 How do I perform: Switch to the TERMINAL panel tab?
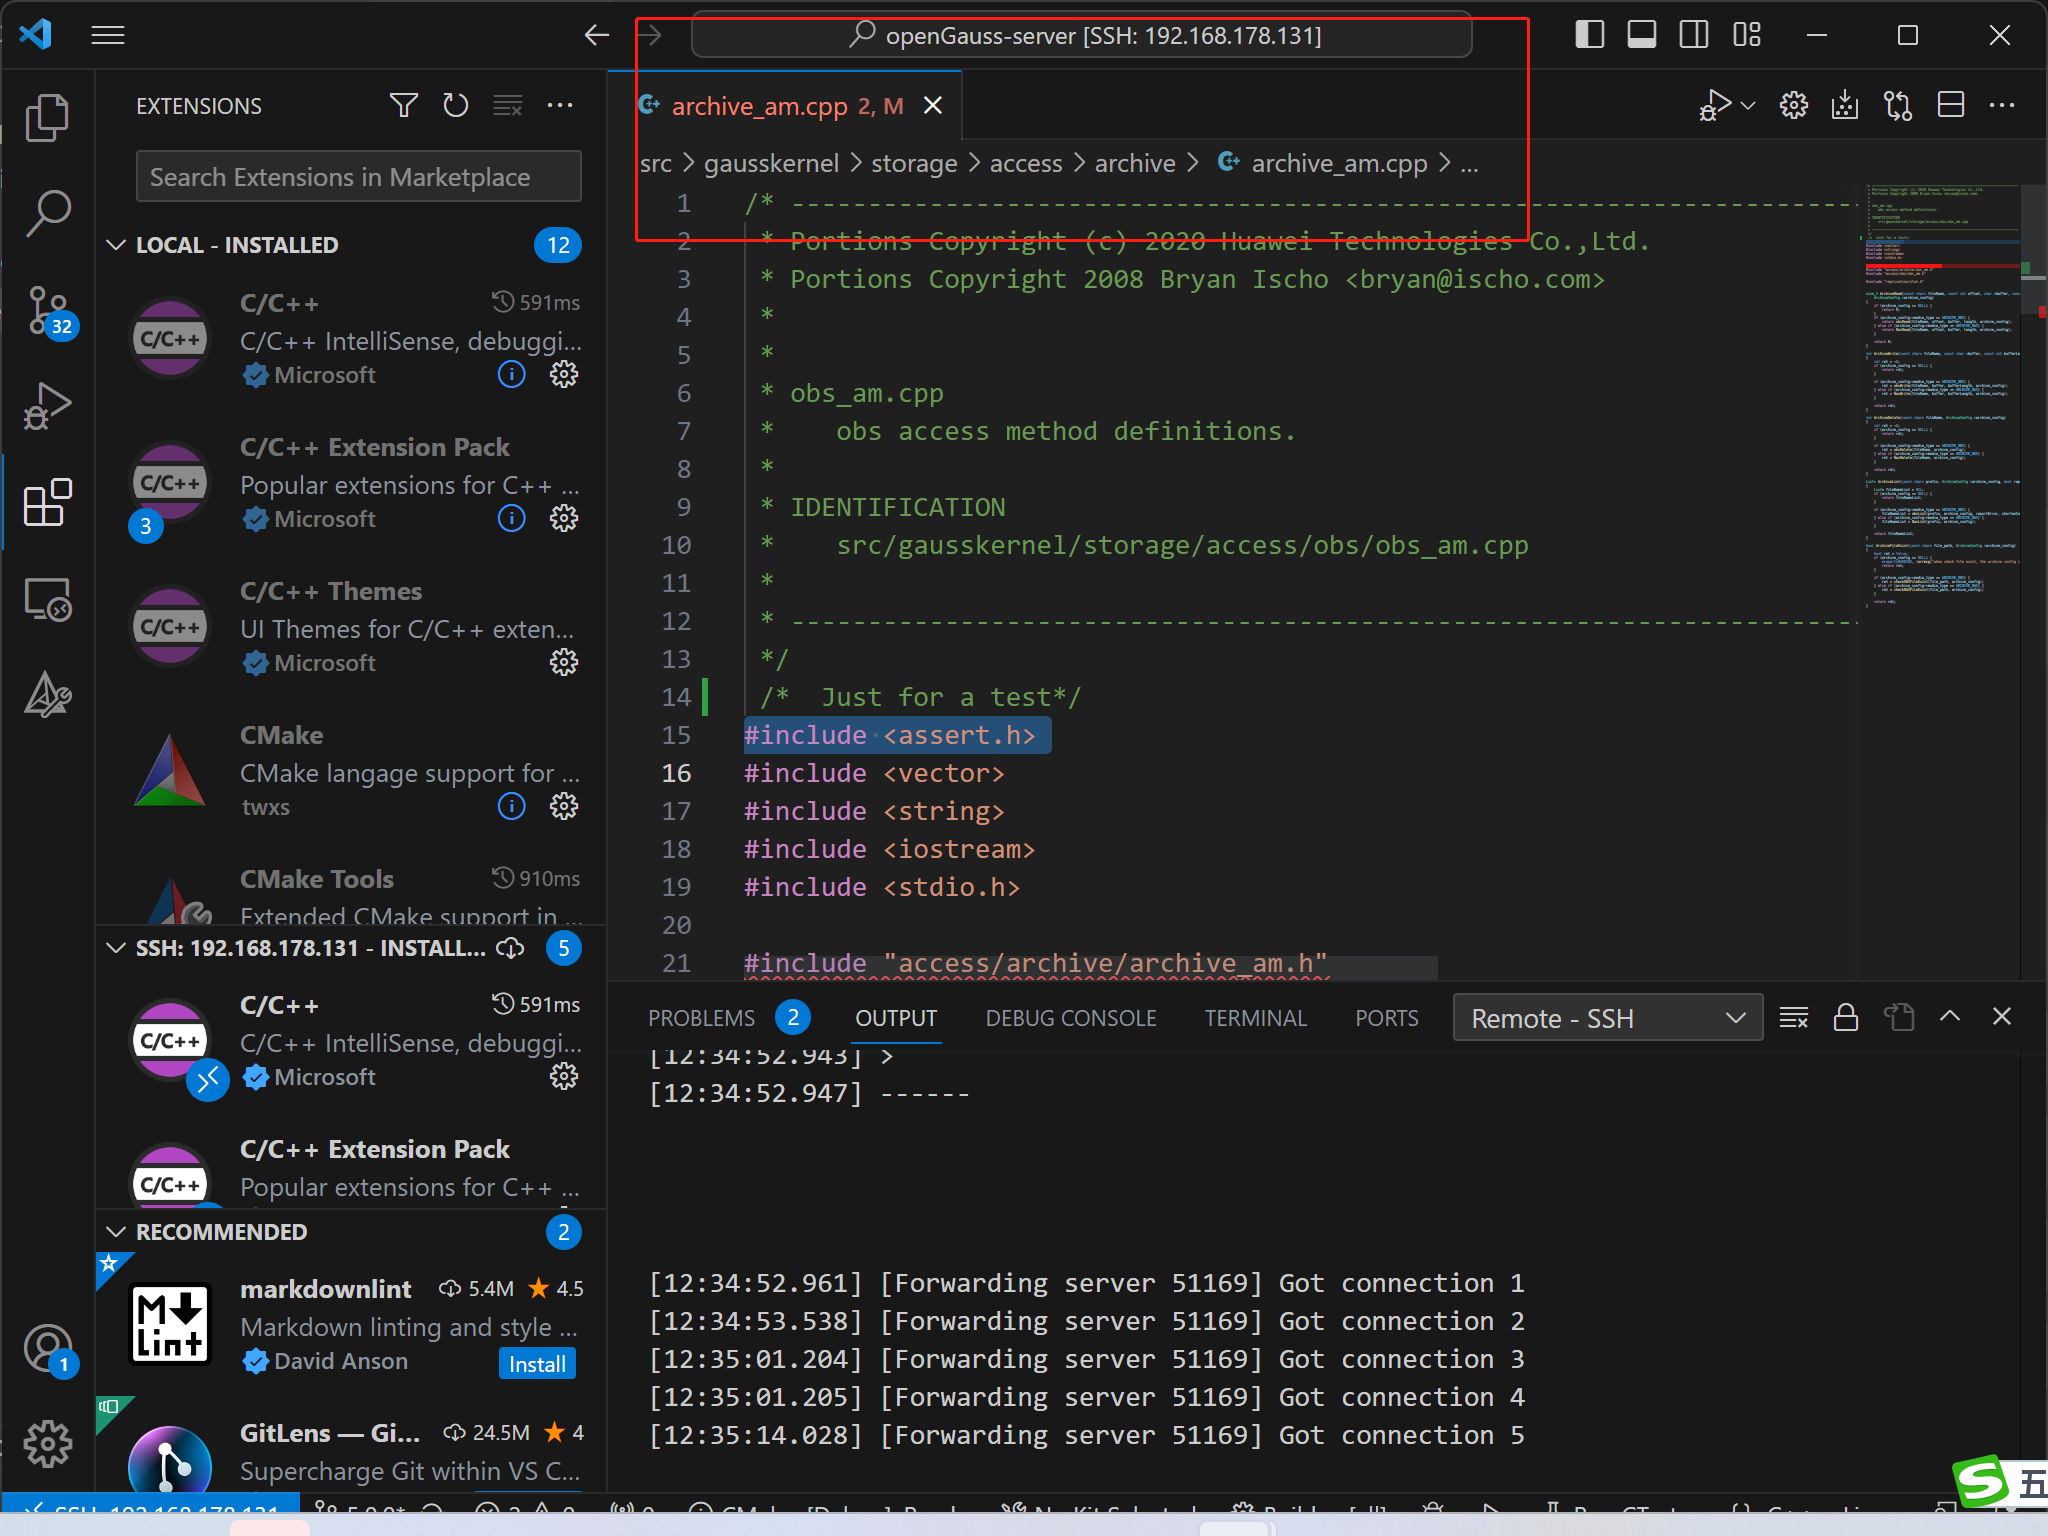[1255, 1018]
